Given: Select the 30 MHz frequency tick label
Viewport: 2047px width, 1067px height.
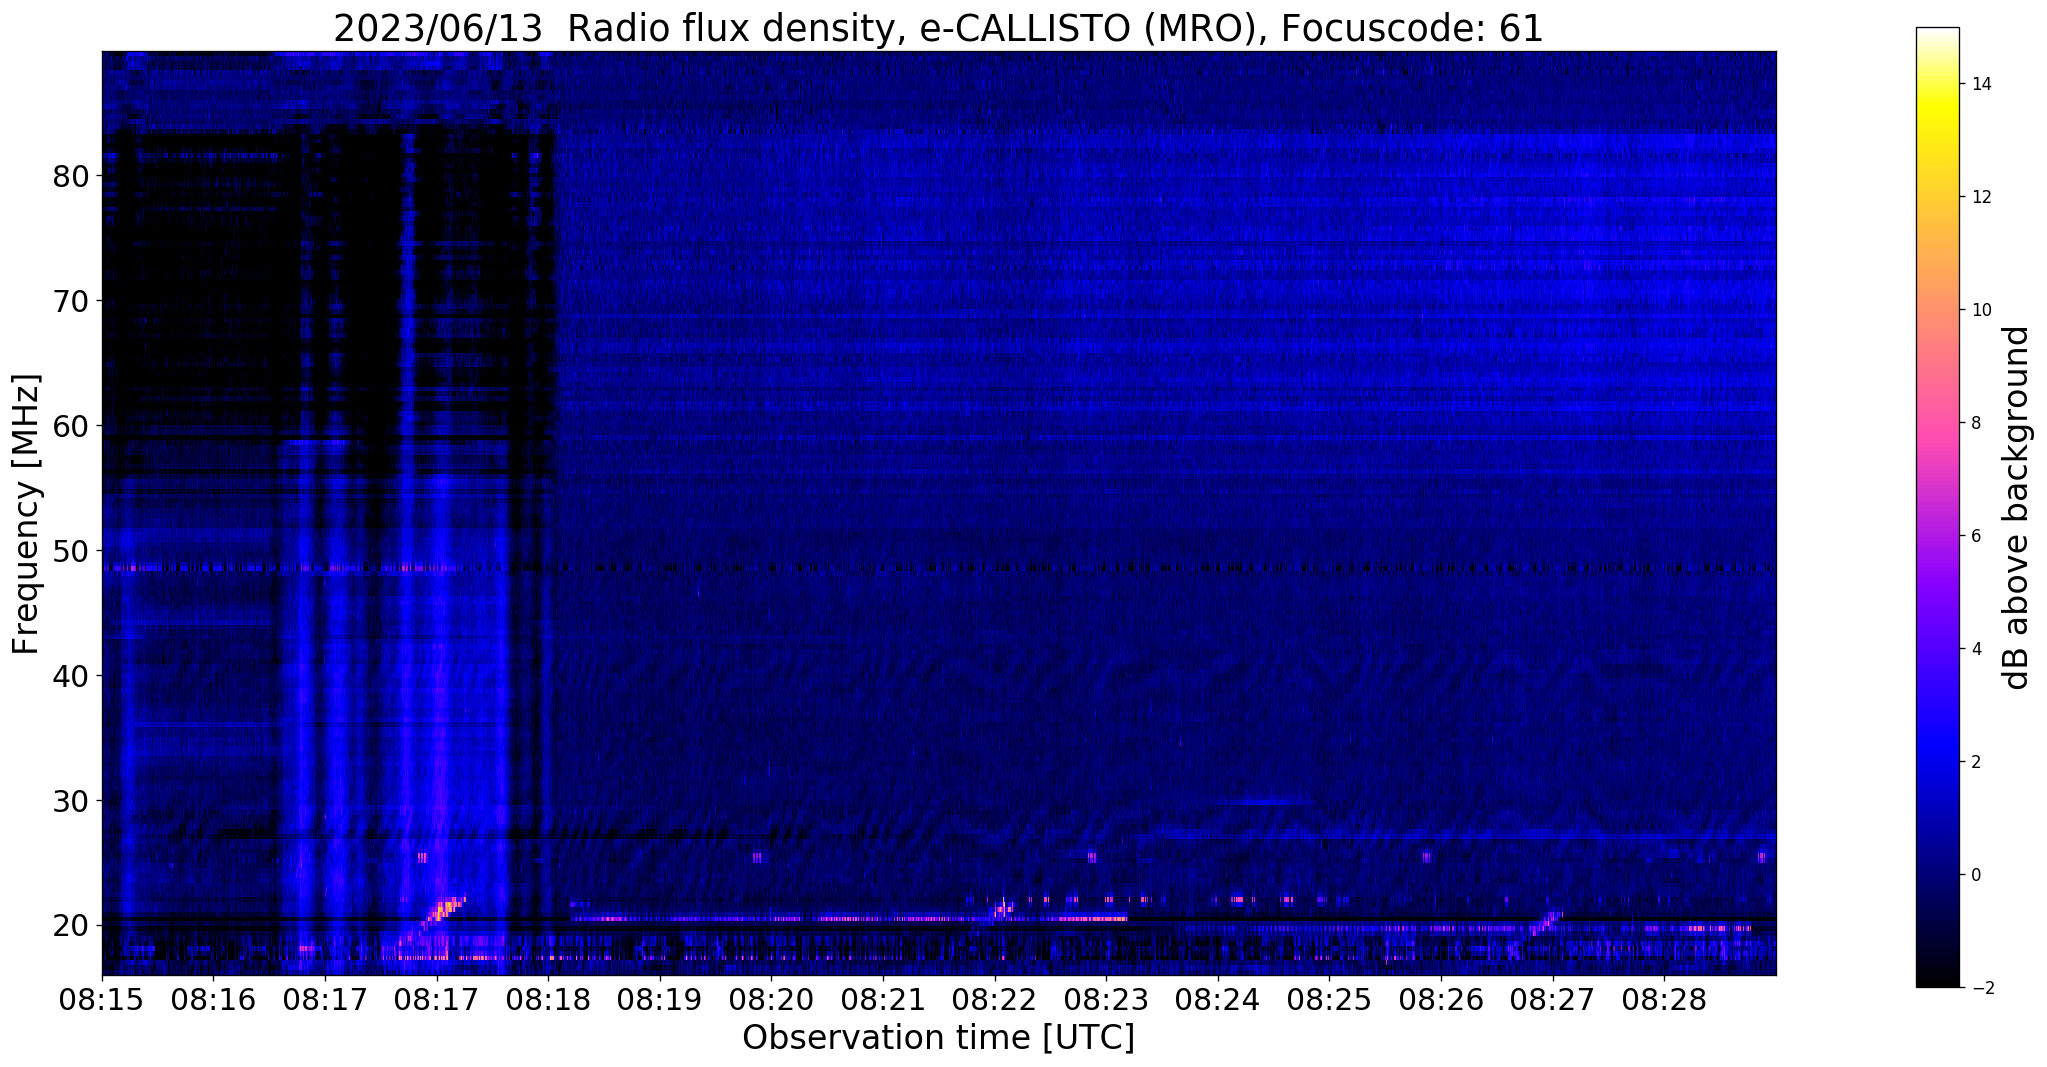Looking at the screenshot, I should tap(71, 801).
